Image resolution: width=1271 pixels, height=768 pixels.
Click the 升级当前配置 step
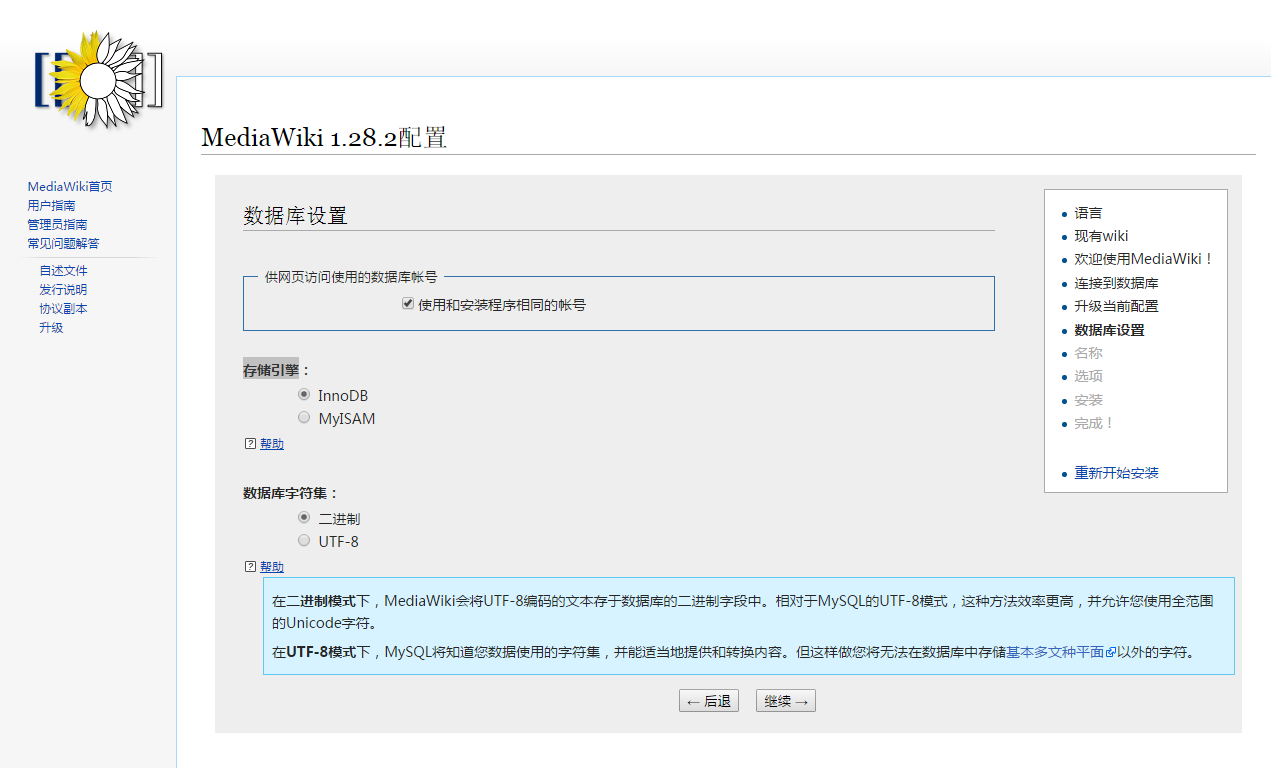pyautogui.click(x=1116, y=306)
